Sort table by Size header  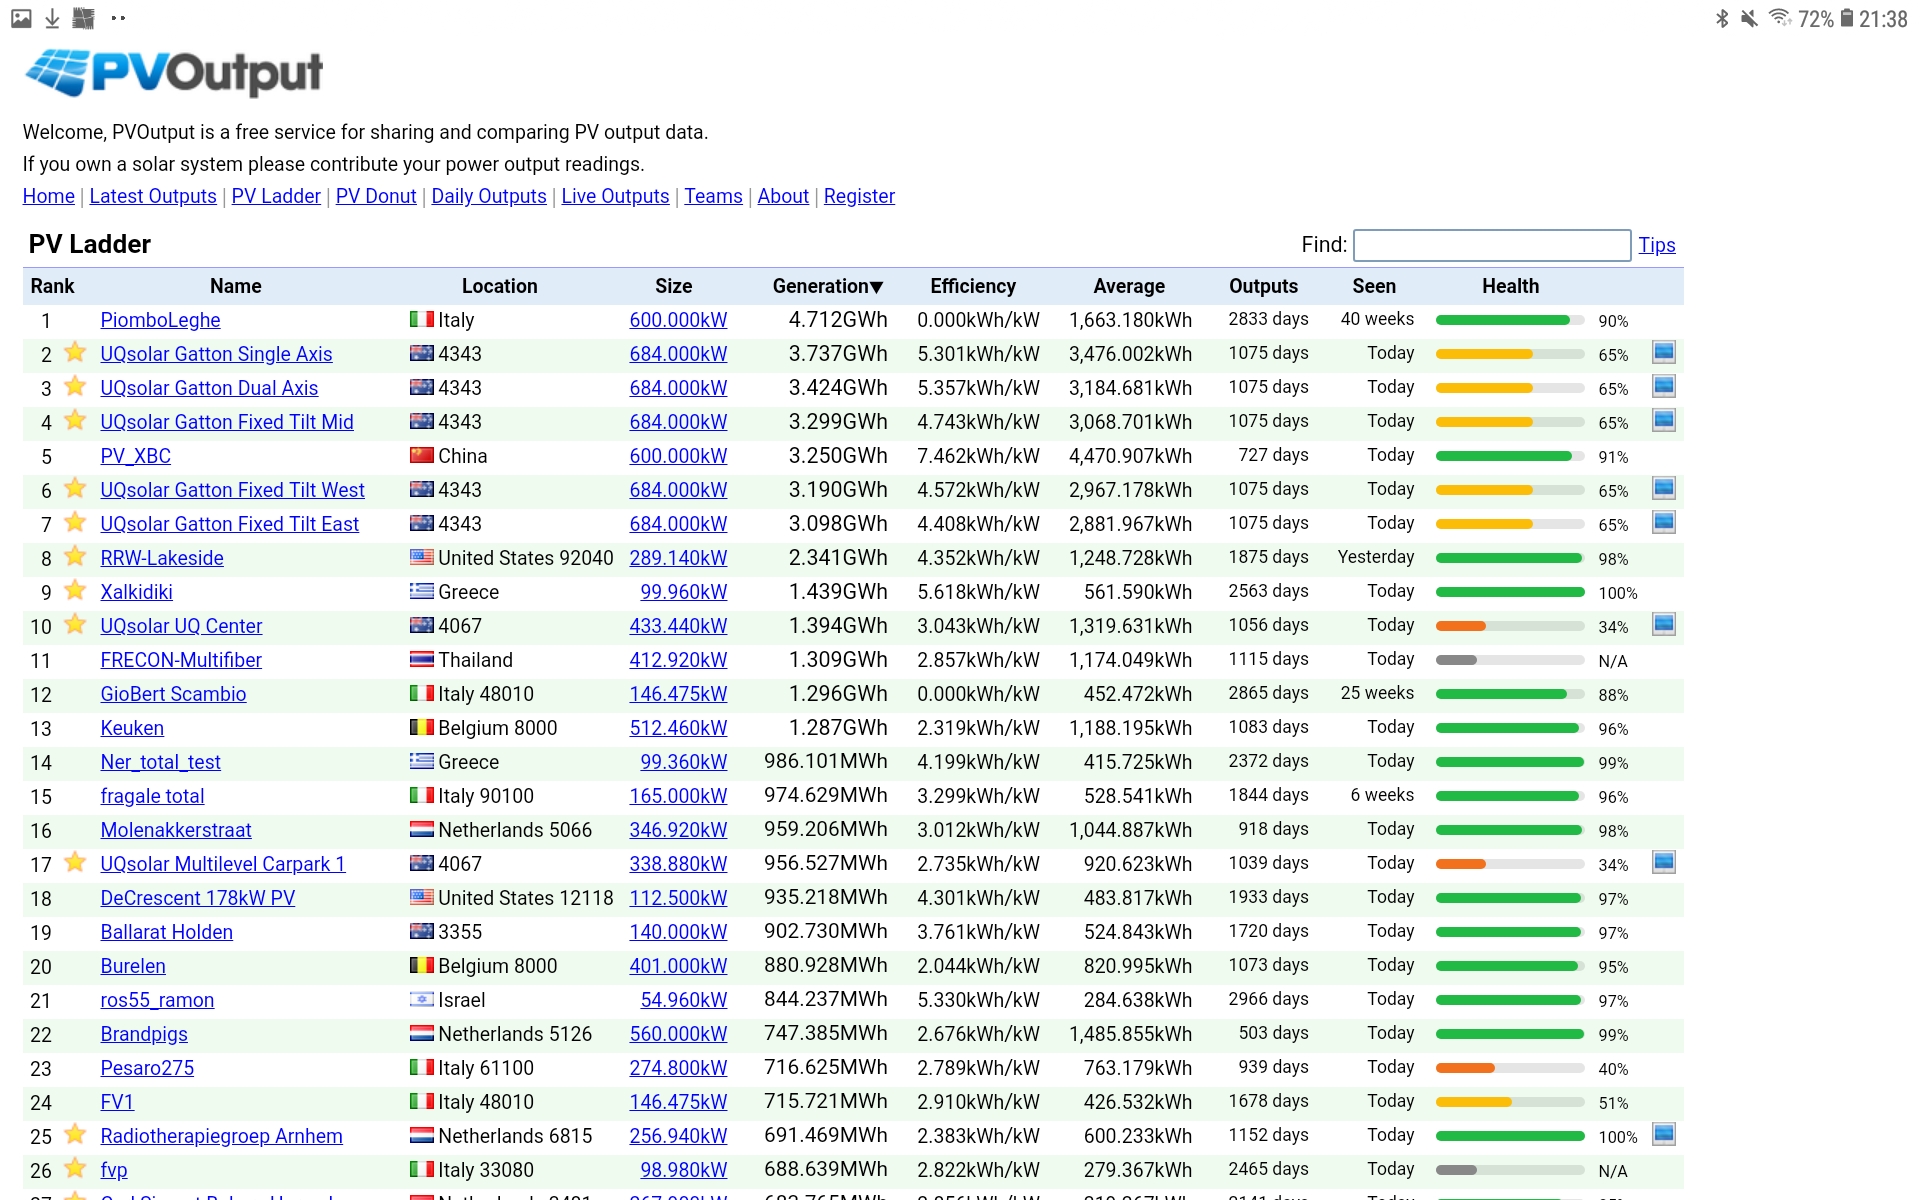(x=674, y=286)
